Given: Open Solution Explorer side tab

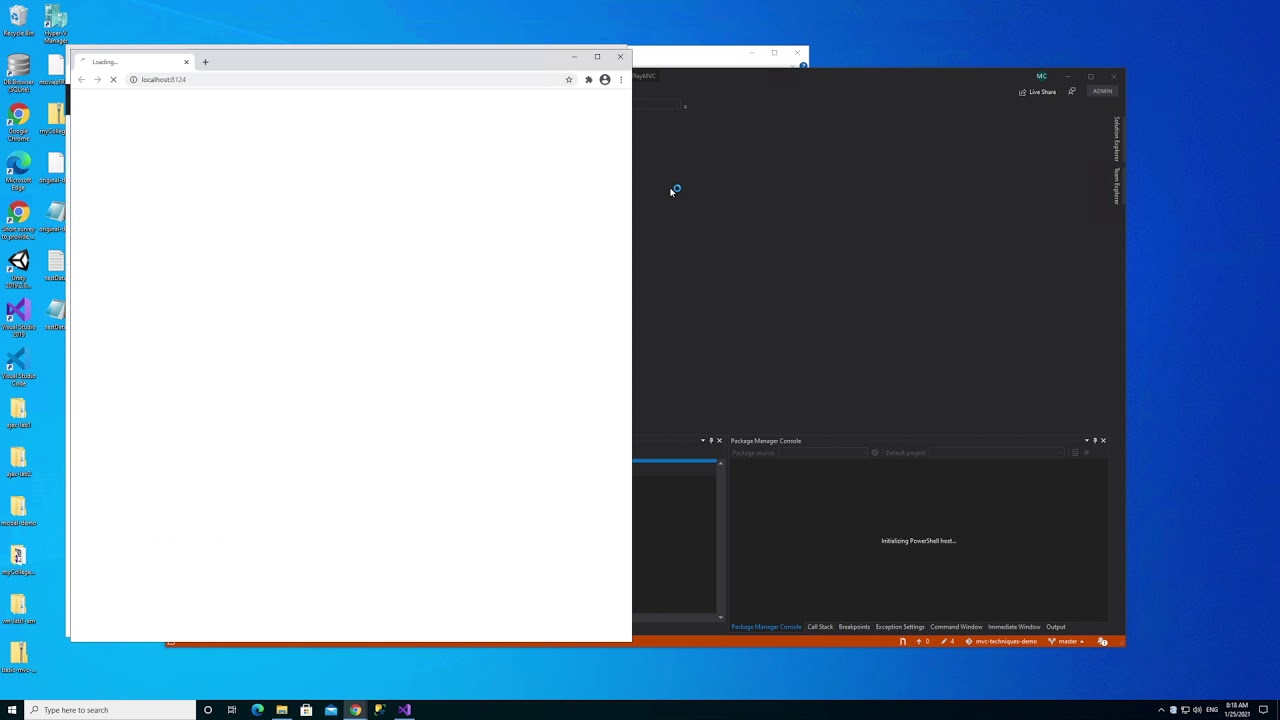Looking at the screenshot, I should click(x=1117, y=139).
